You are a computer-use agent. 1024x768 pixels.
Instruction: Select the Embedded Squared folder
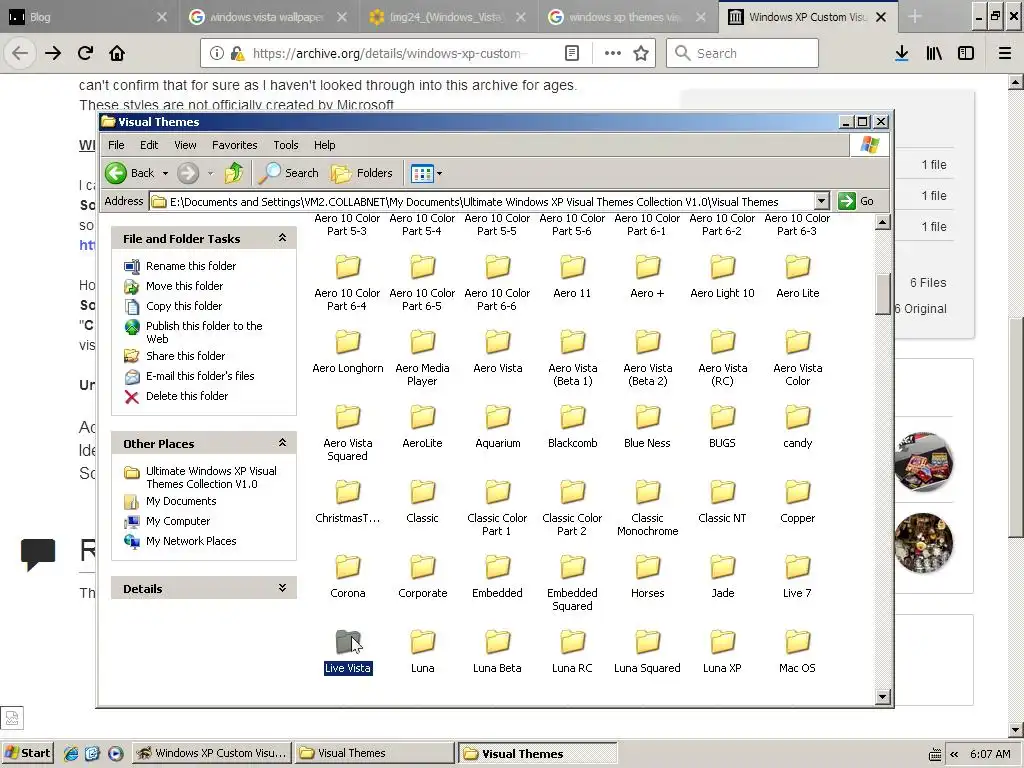pos(572,583)
